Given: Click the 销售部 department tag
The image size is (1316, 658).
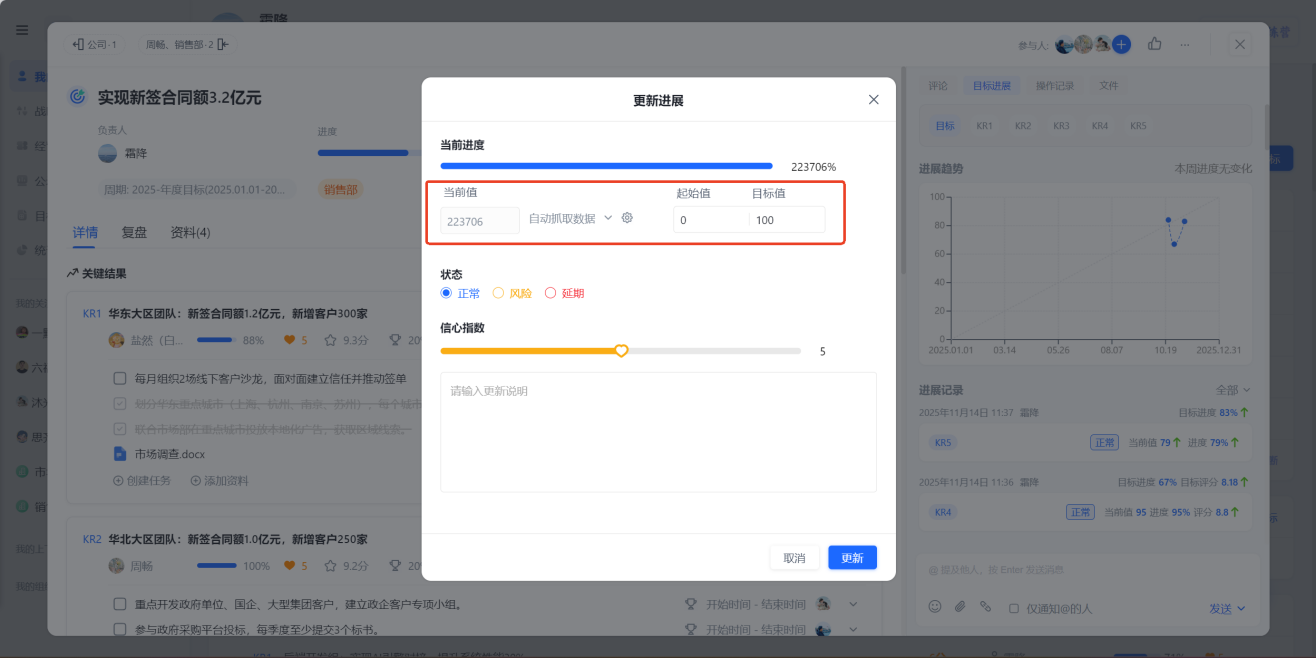Looking at the screenshot, I should click(x=340, y=189).
